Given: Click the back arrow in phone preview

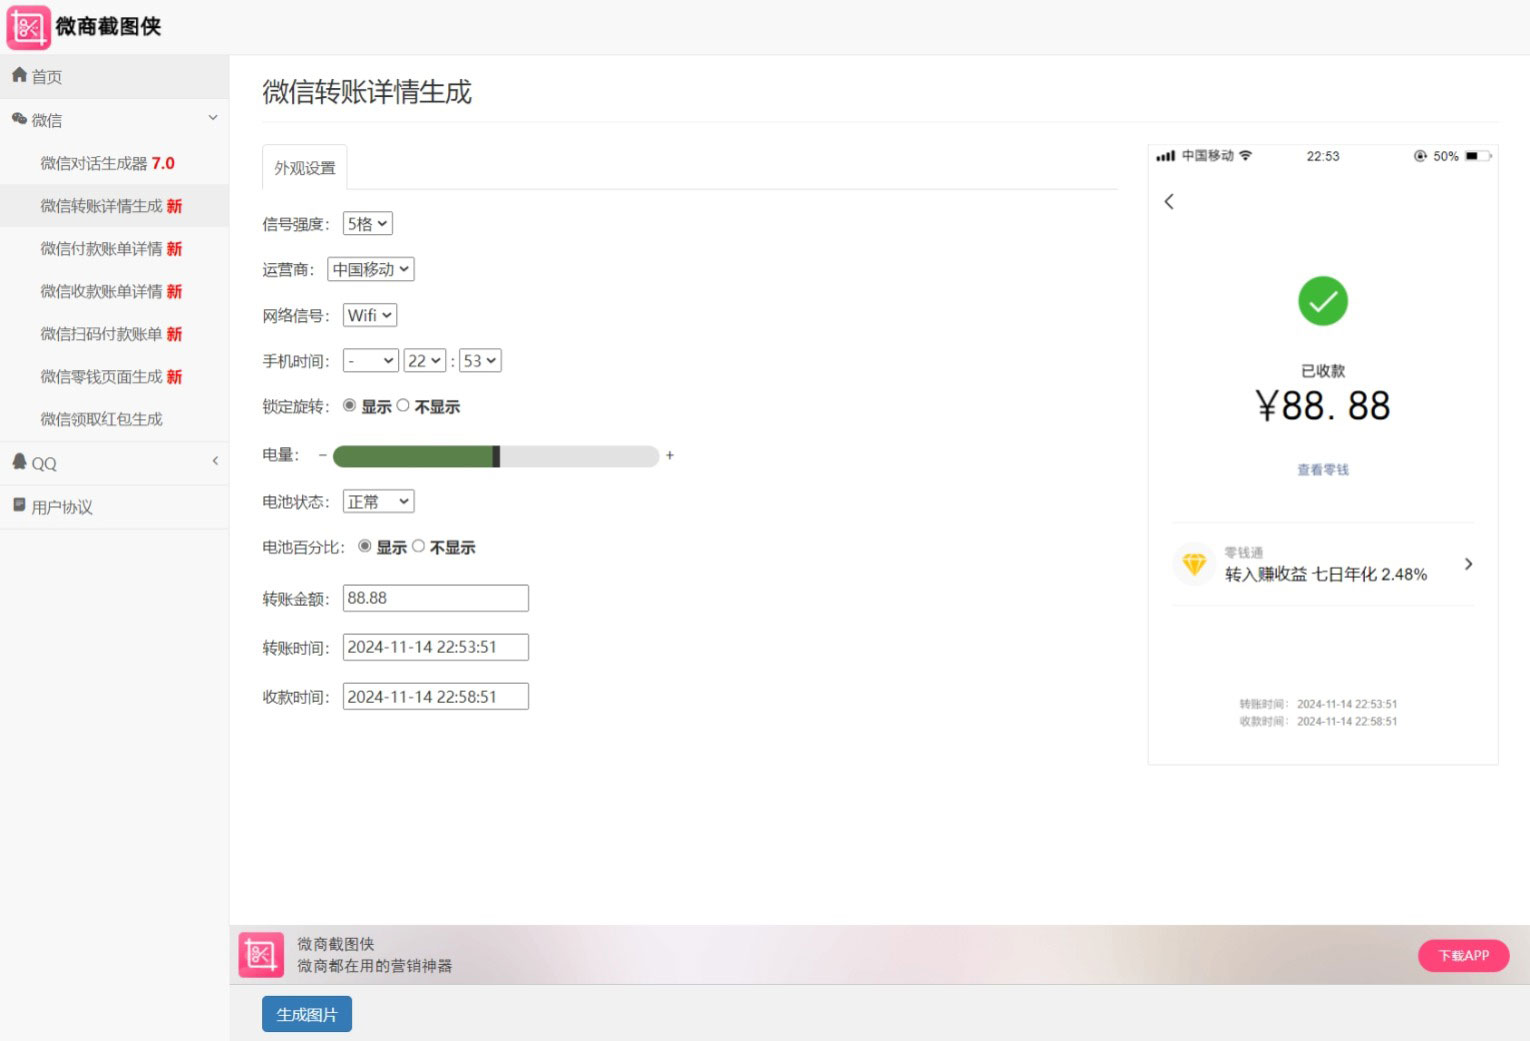Looking at the screenshot, I should point(1169,202).
